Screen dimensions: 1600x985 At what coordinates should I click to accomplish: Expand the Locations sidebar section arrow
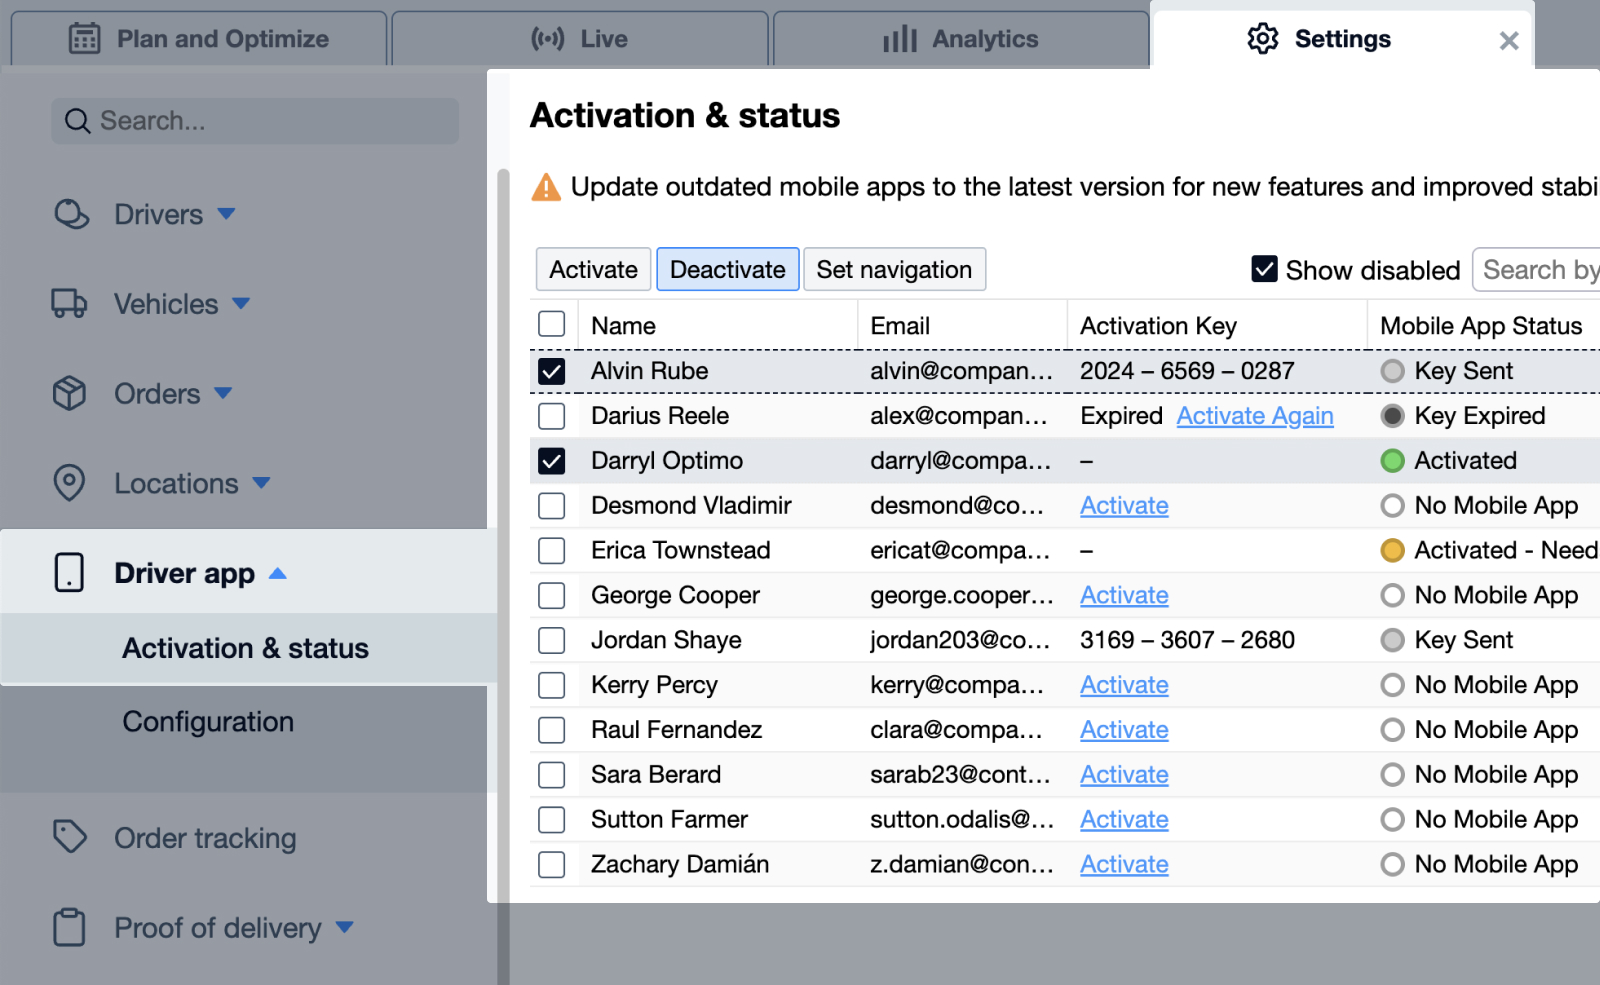click(262, 483)
